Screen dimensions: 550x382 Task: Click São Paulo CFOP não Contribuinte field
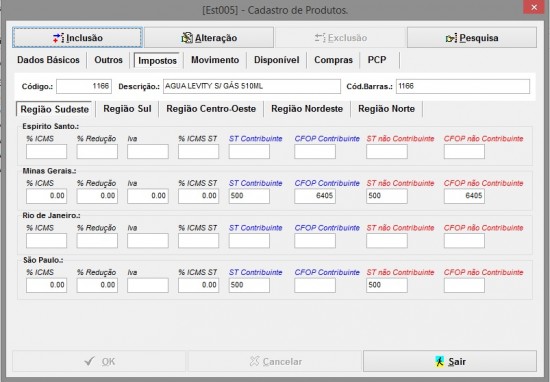464,285
